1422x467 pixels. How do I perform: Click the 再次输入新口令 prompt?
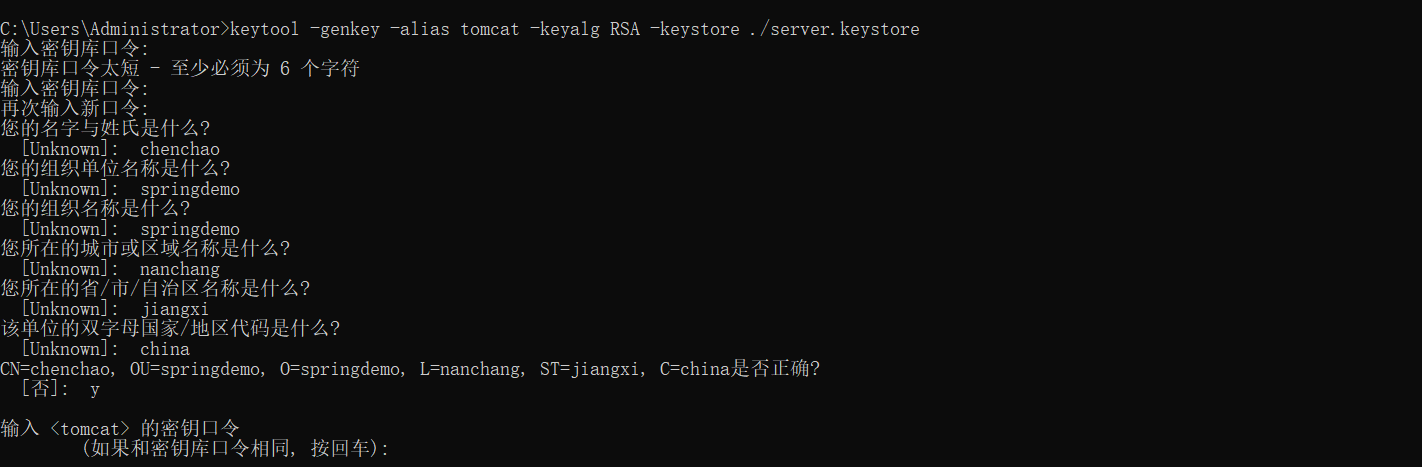click(75, 109)
